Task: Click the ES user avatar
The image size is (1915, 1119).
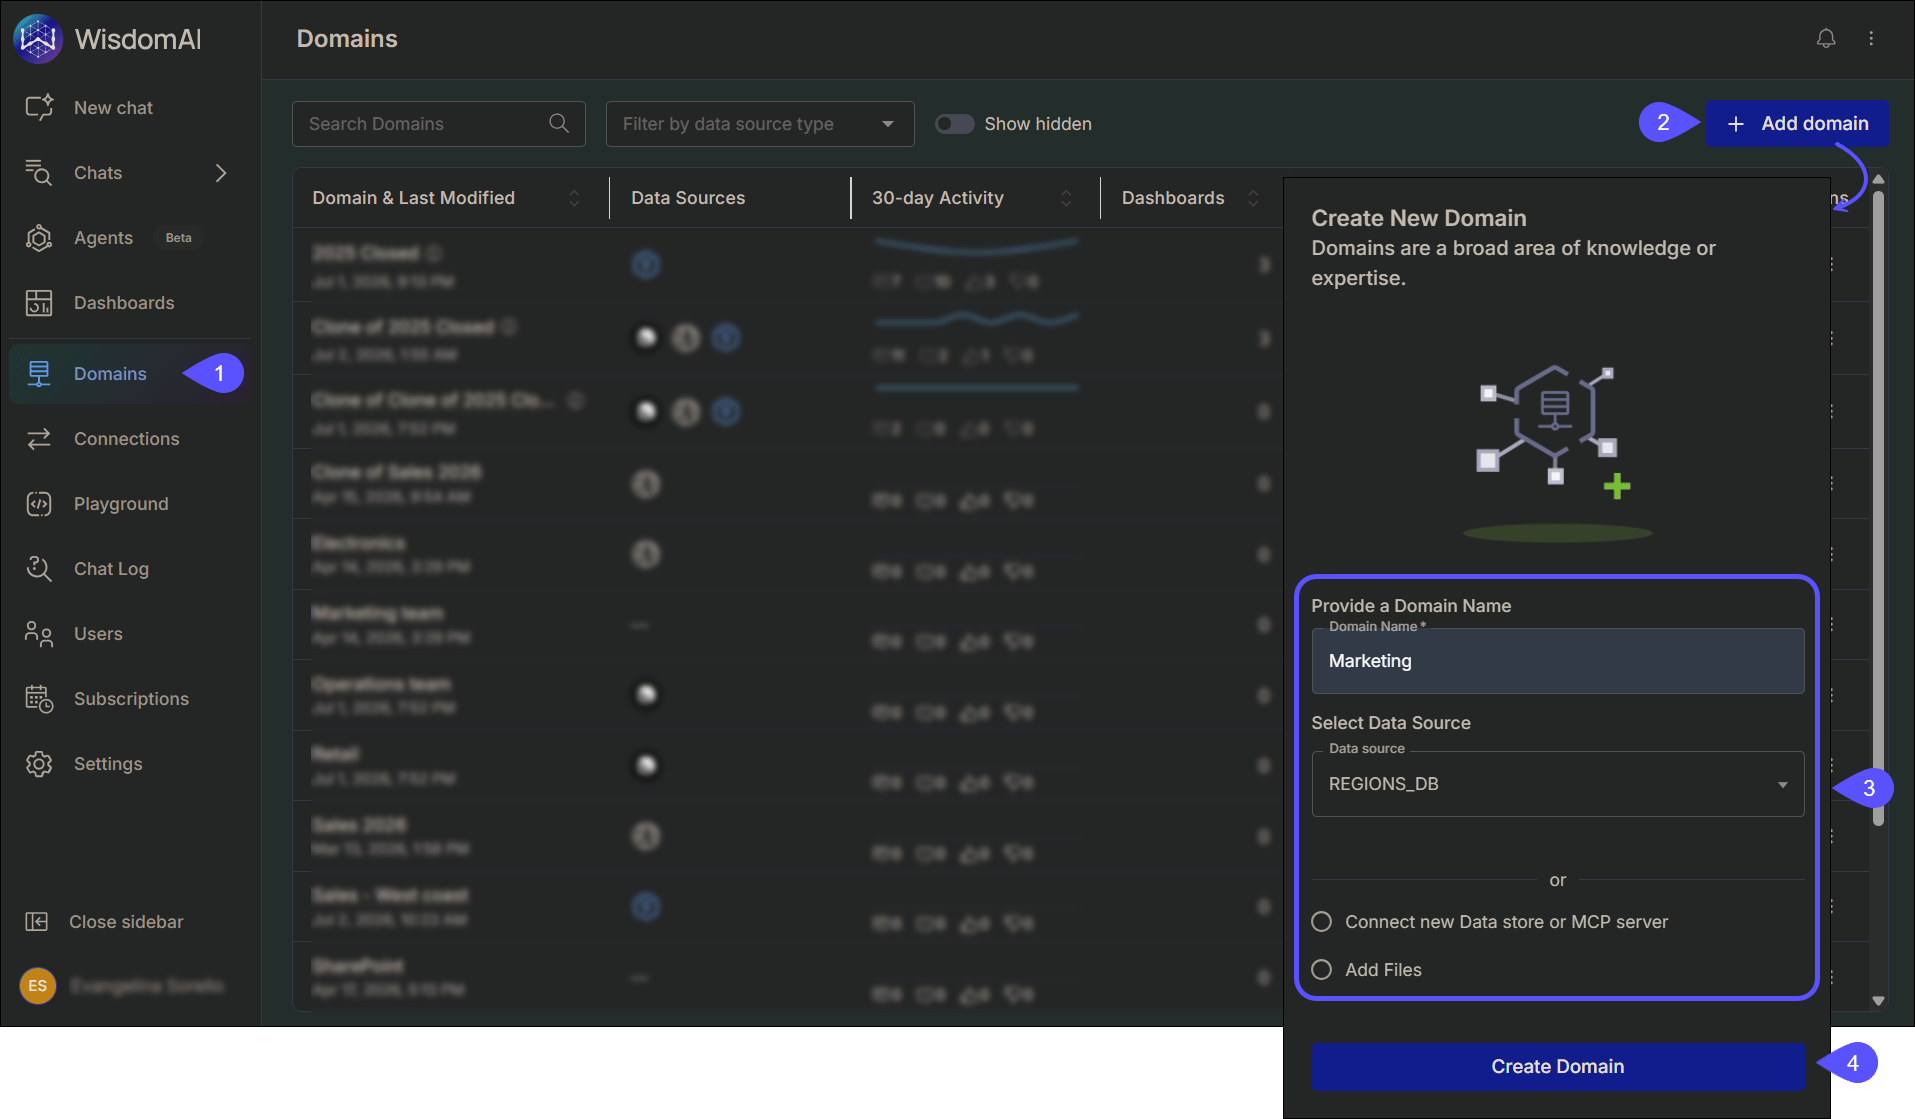Action: pyautogui.click(x=38, y=985)
